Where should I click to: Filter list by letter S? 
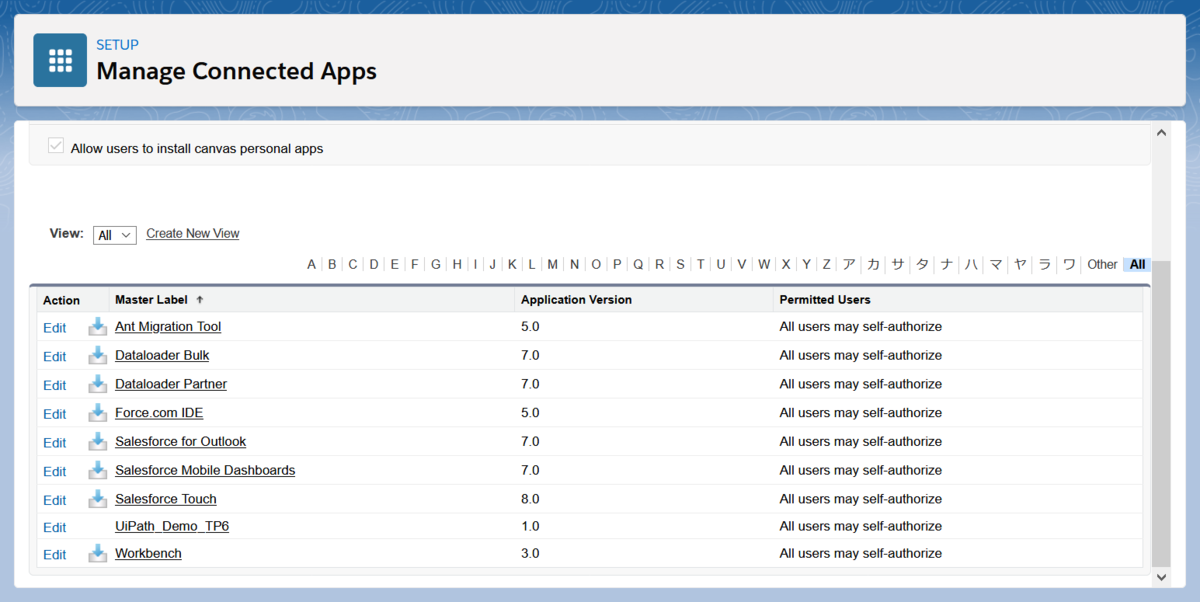click(680, 265)
